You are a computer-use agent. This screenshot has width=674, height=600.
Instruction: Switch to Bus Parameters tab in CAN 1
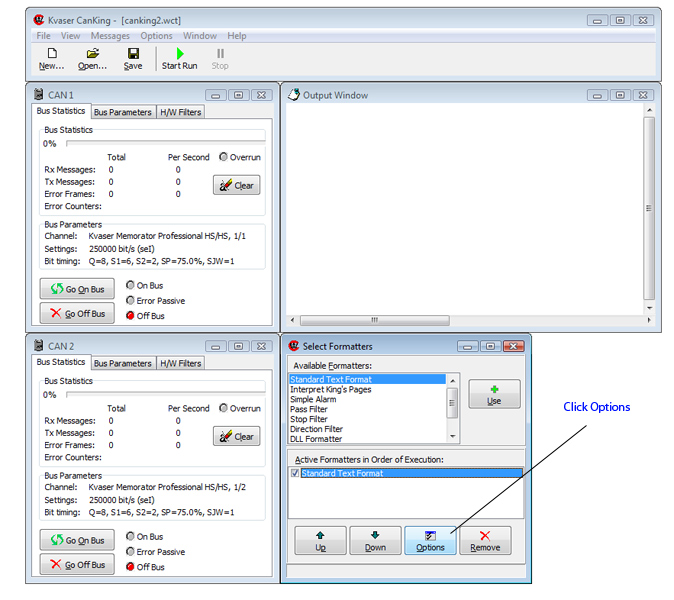coord(122,112)
